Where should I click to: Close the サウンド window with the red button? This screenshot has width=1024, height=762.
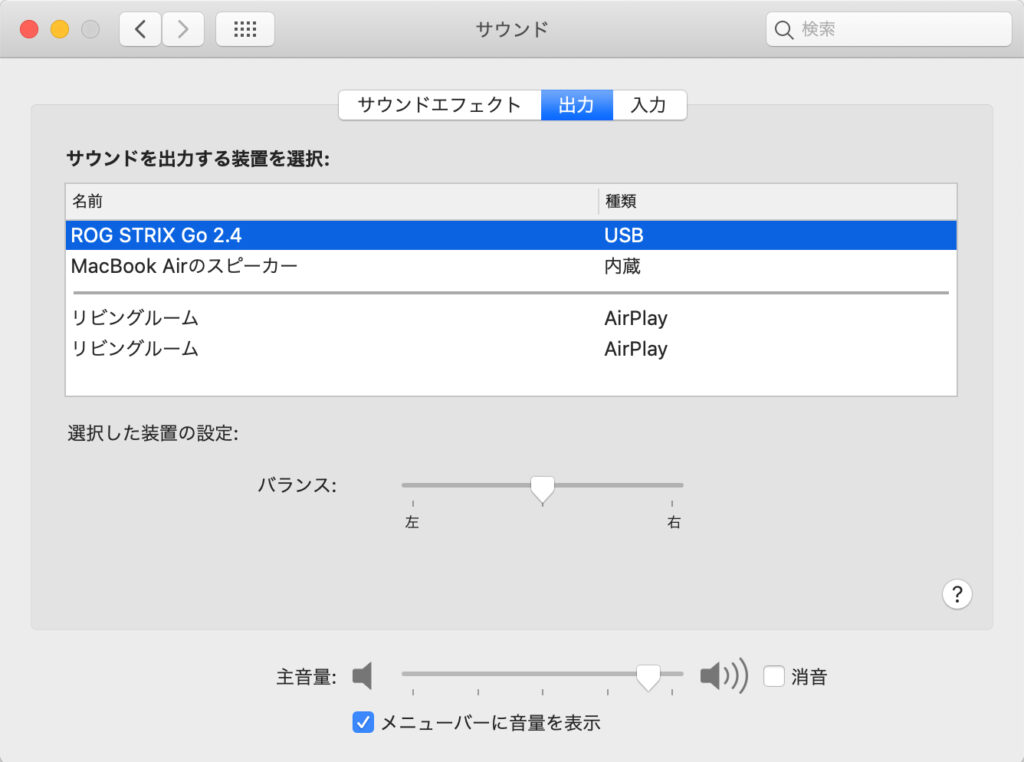pyautogui.click(x=29, y=29)
